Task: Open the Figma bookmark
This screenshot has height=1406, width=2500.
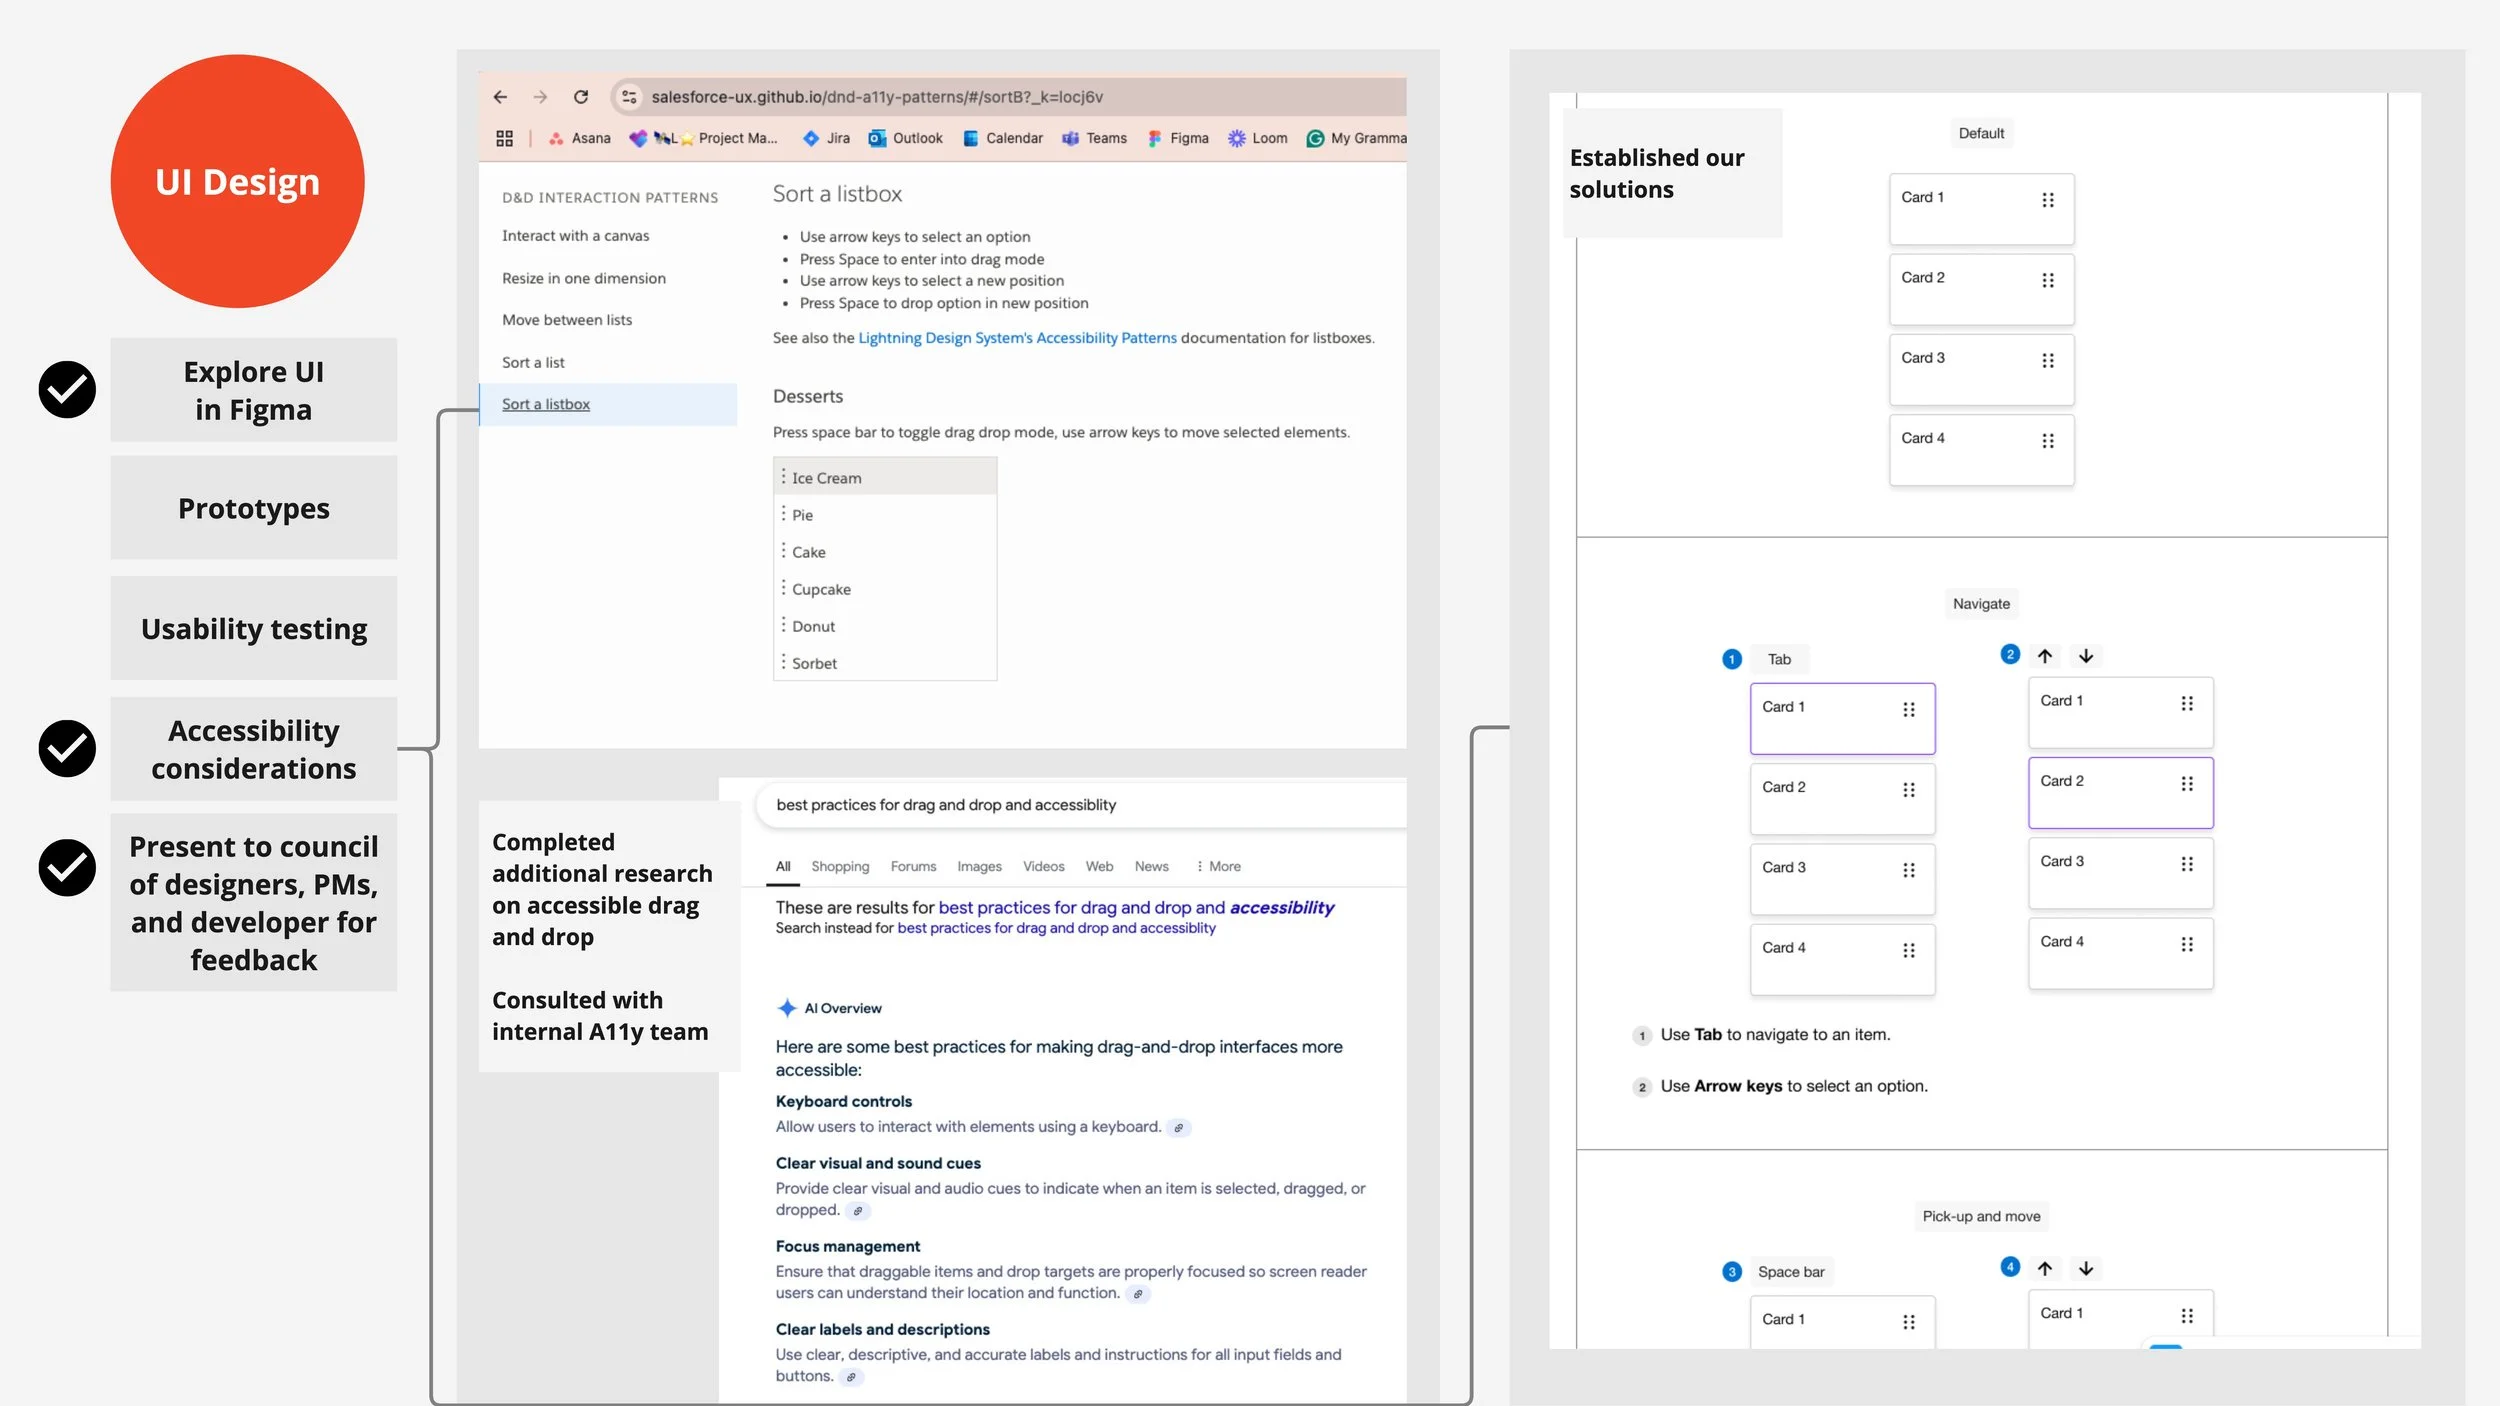Action: 1178,138
